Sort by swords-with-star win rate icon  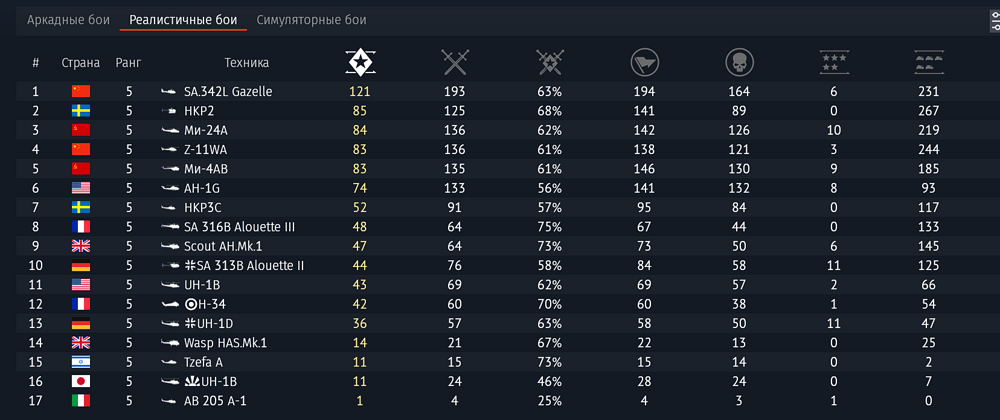pos(549,63)
